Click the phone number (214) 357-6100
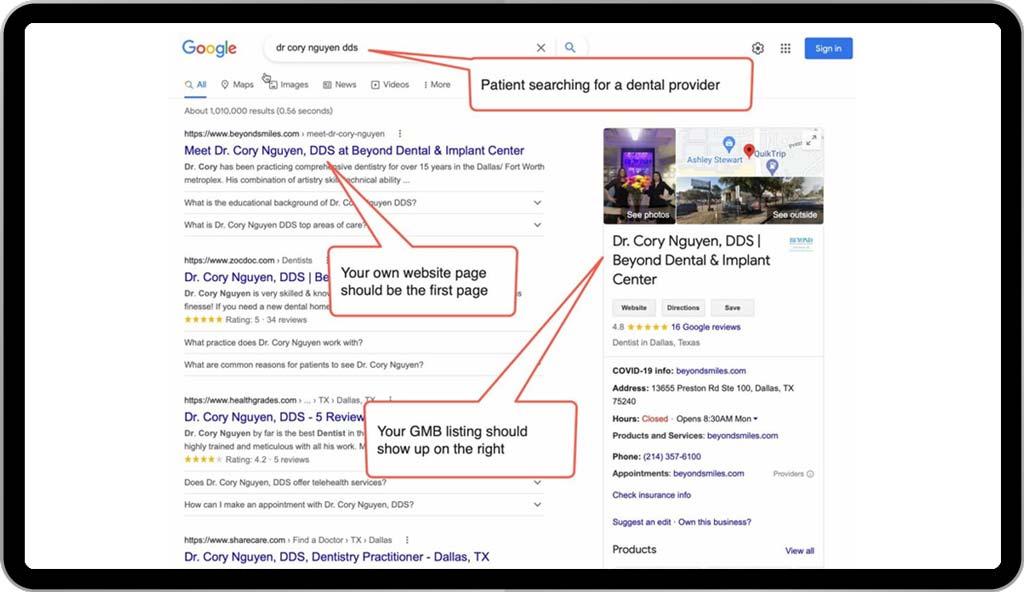 coord(672,457)
